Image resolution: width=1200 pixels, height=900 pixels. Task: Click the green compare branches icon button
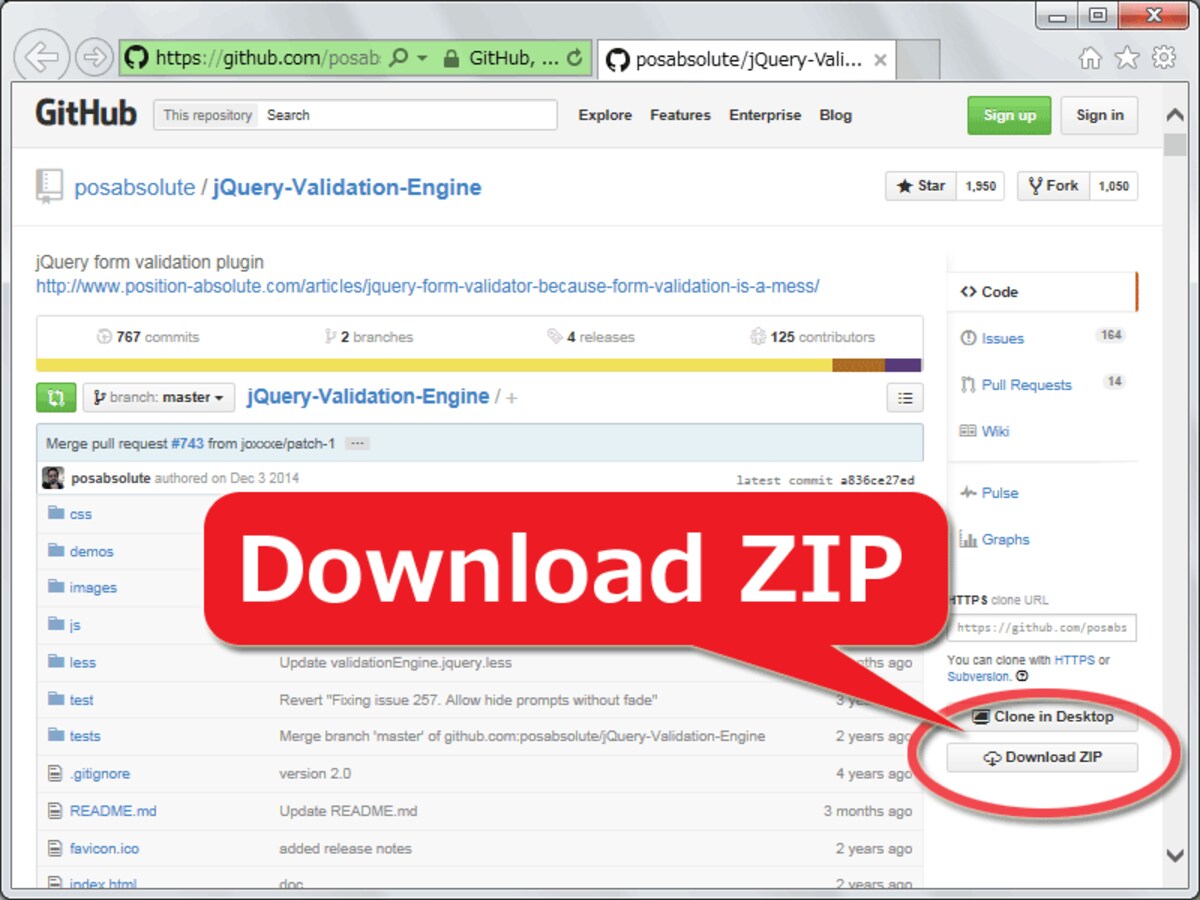[x=56, y=397]
